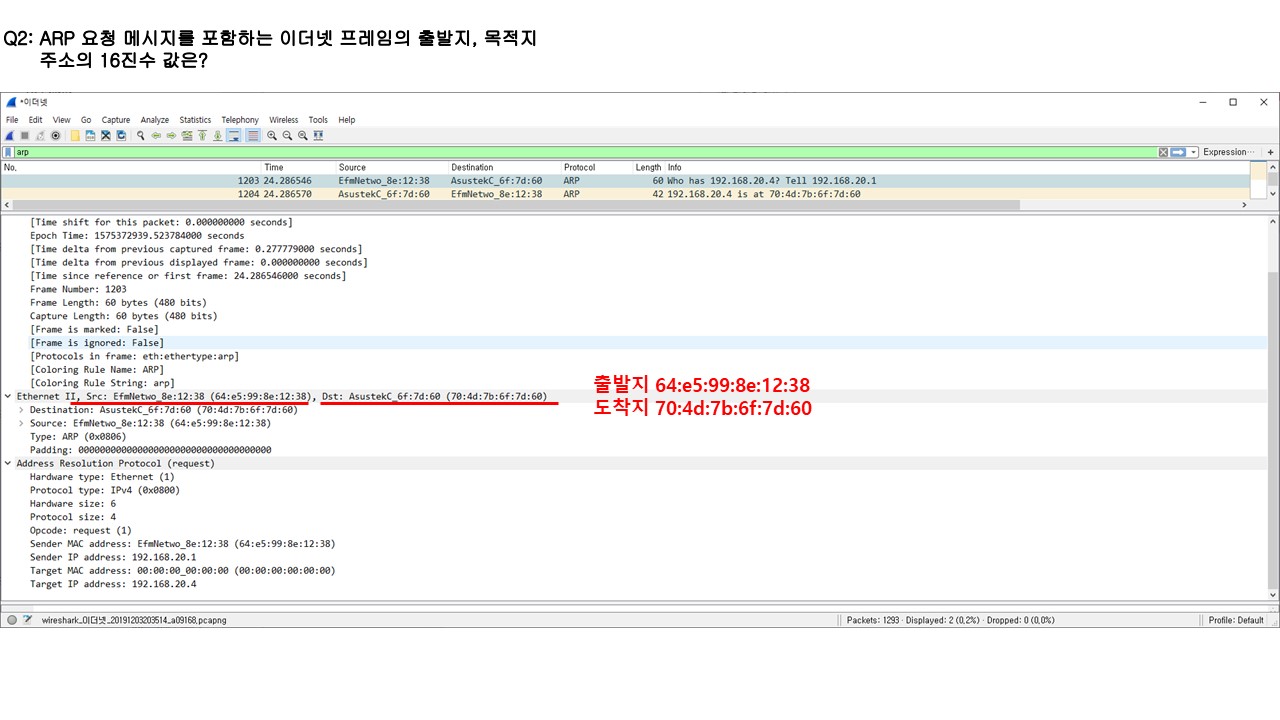Screen dimensions: 1280x720
Task: Select Sender IP address 192.168.20.1 line
Action: tap(113, 558)
